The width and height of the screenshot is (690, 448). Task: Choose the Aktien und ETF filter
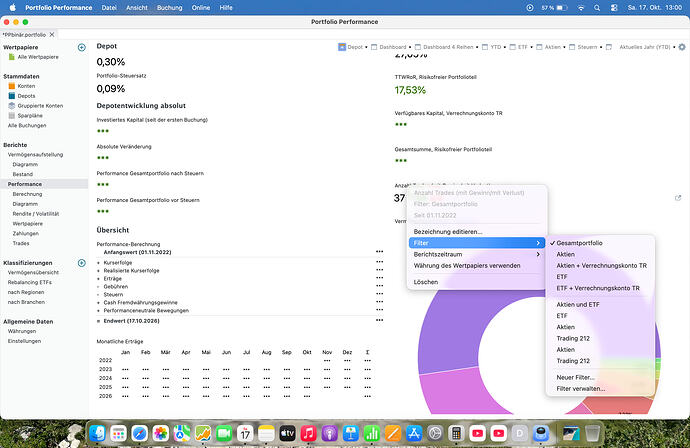(600, 305)
